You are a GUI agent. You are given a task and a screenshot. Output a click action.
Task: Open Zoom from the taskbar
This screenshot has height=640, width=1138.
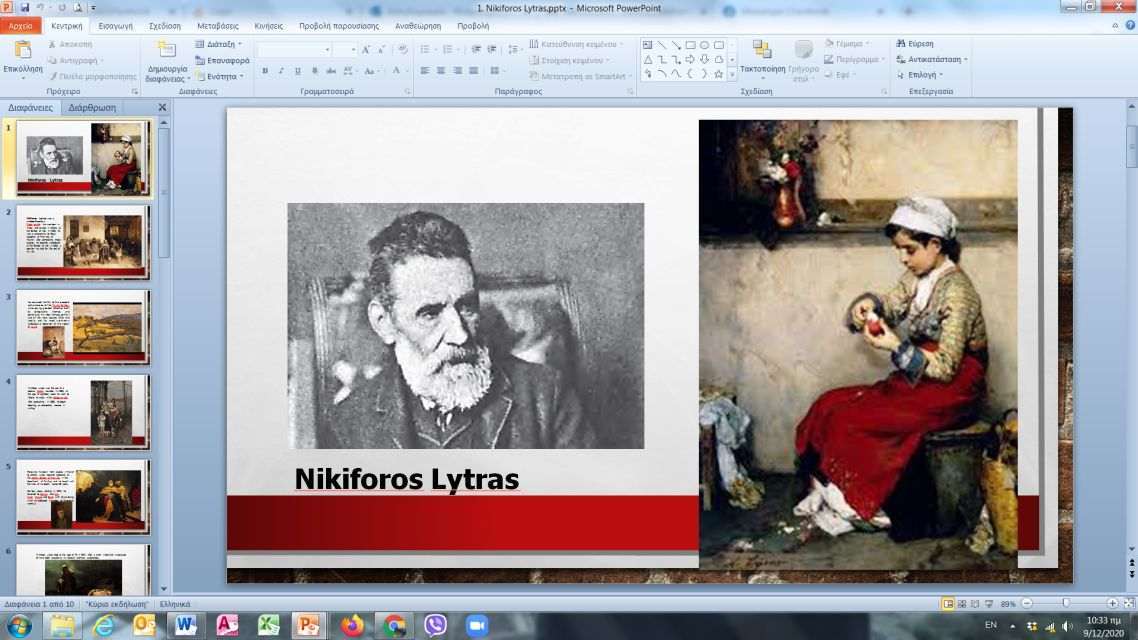[477, 625]
